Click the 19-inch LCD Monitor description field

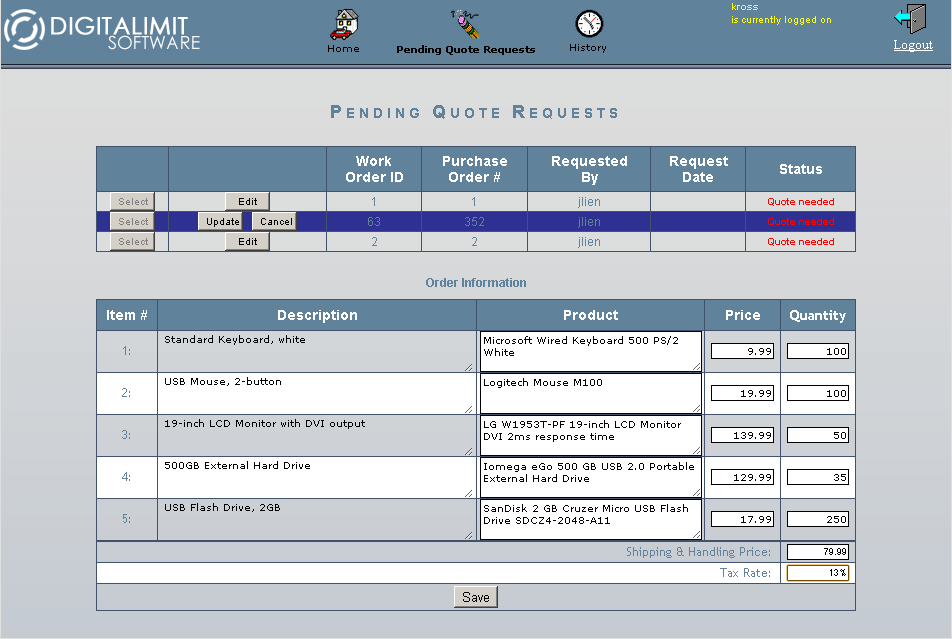316,436
